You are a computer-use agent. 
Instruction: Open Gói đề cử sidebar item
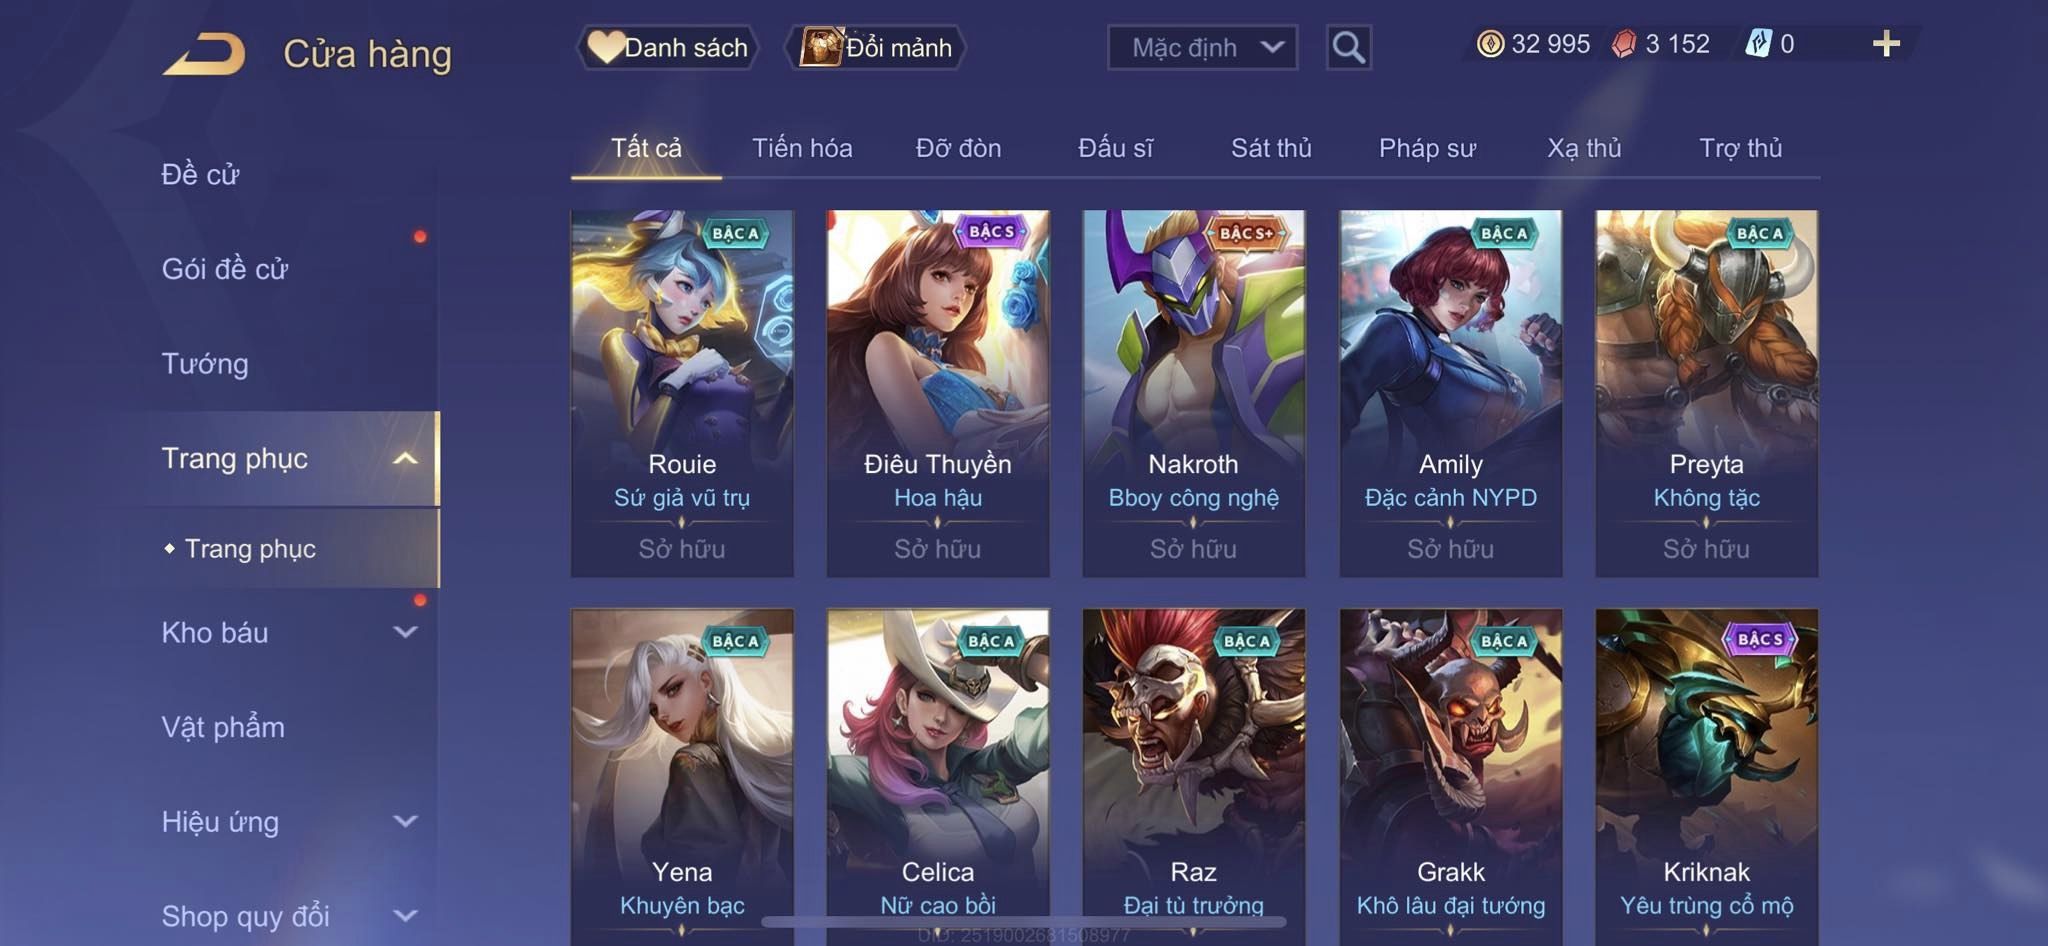225,269
